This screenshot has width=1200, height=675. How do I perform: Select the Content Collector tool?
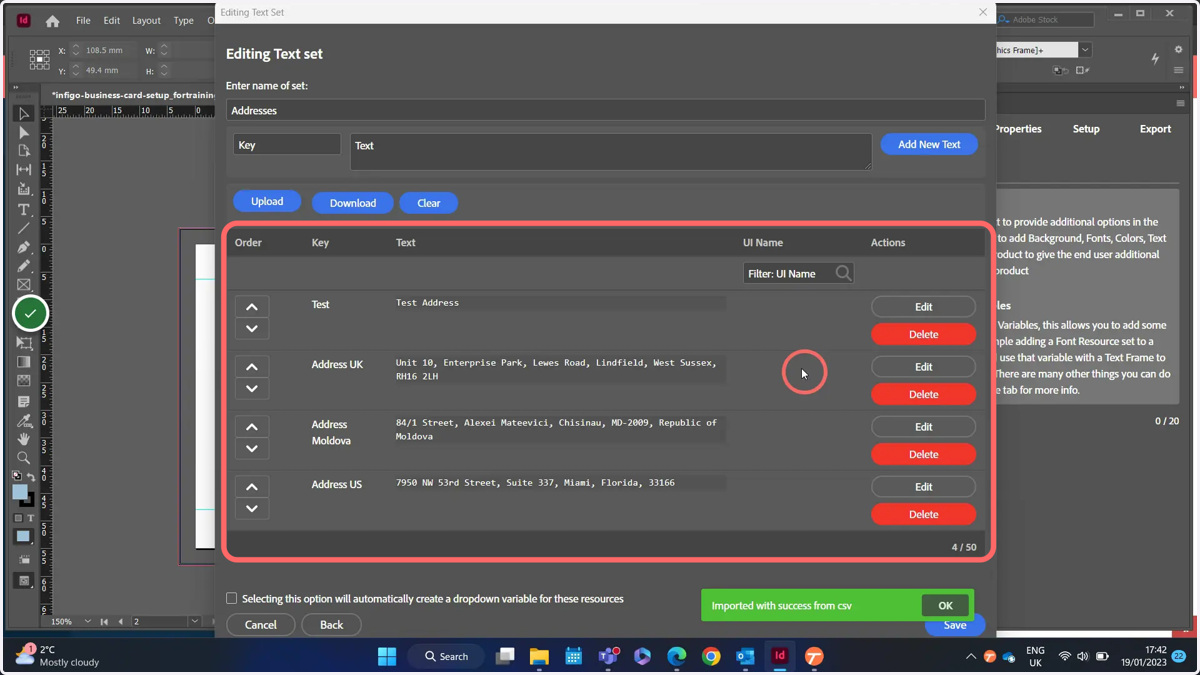[24, 189]
